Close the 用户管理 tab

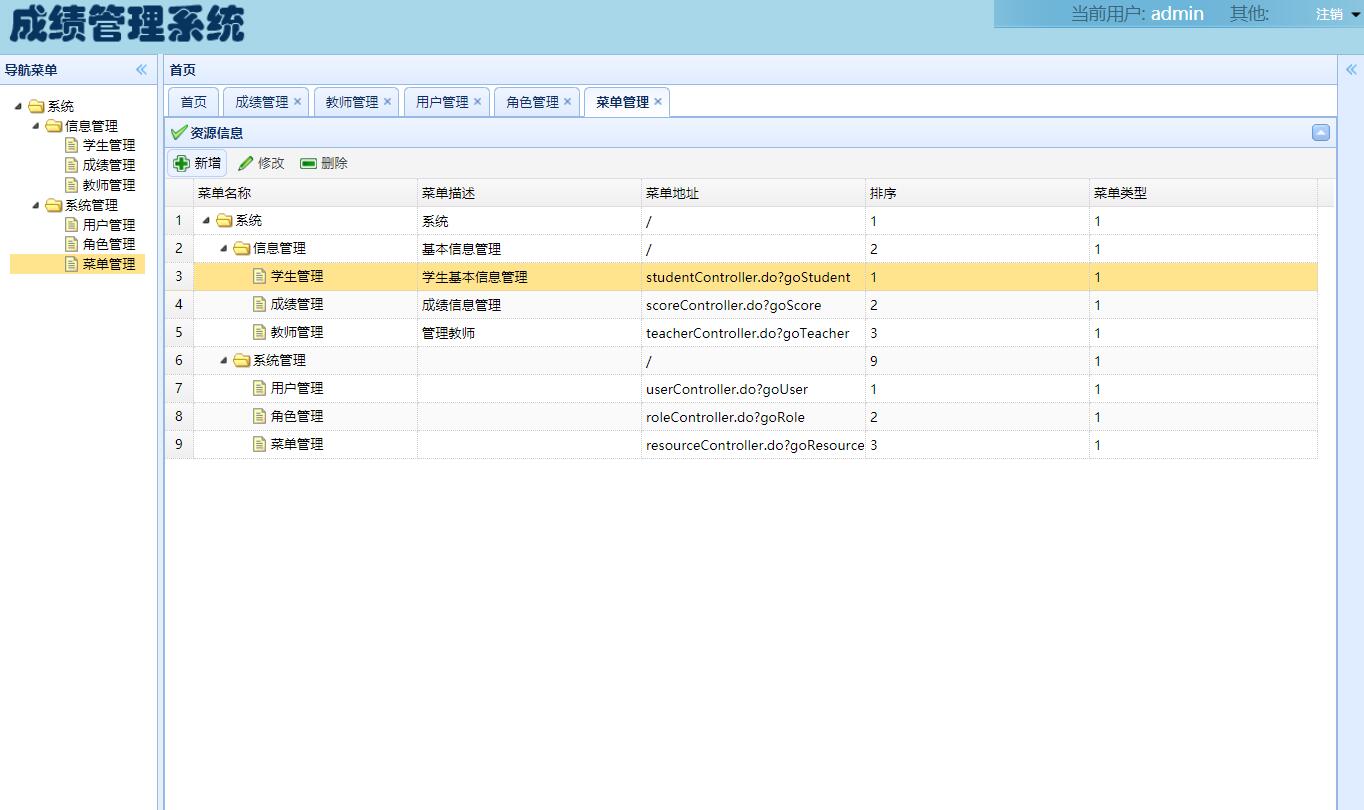coord(478,101)
